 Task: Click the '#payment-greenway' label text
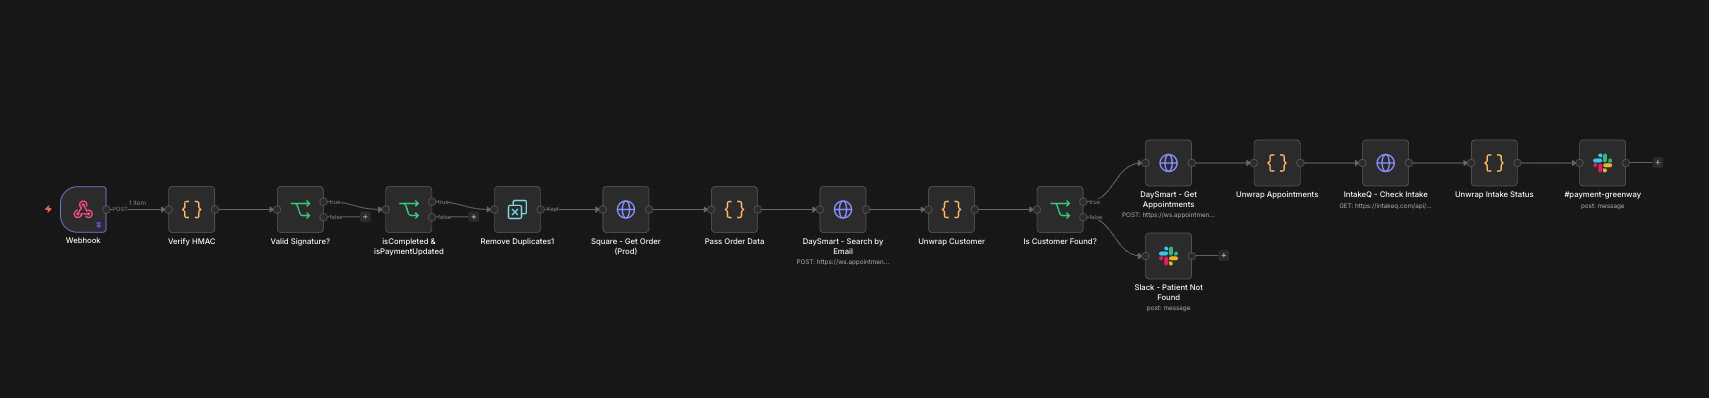pos(1603,195)
